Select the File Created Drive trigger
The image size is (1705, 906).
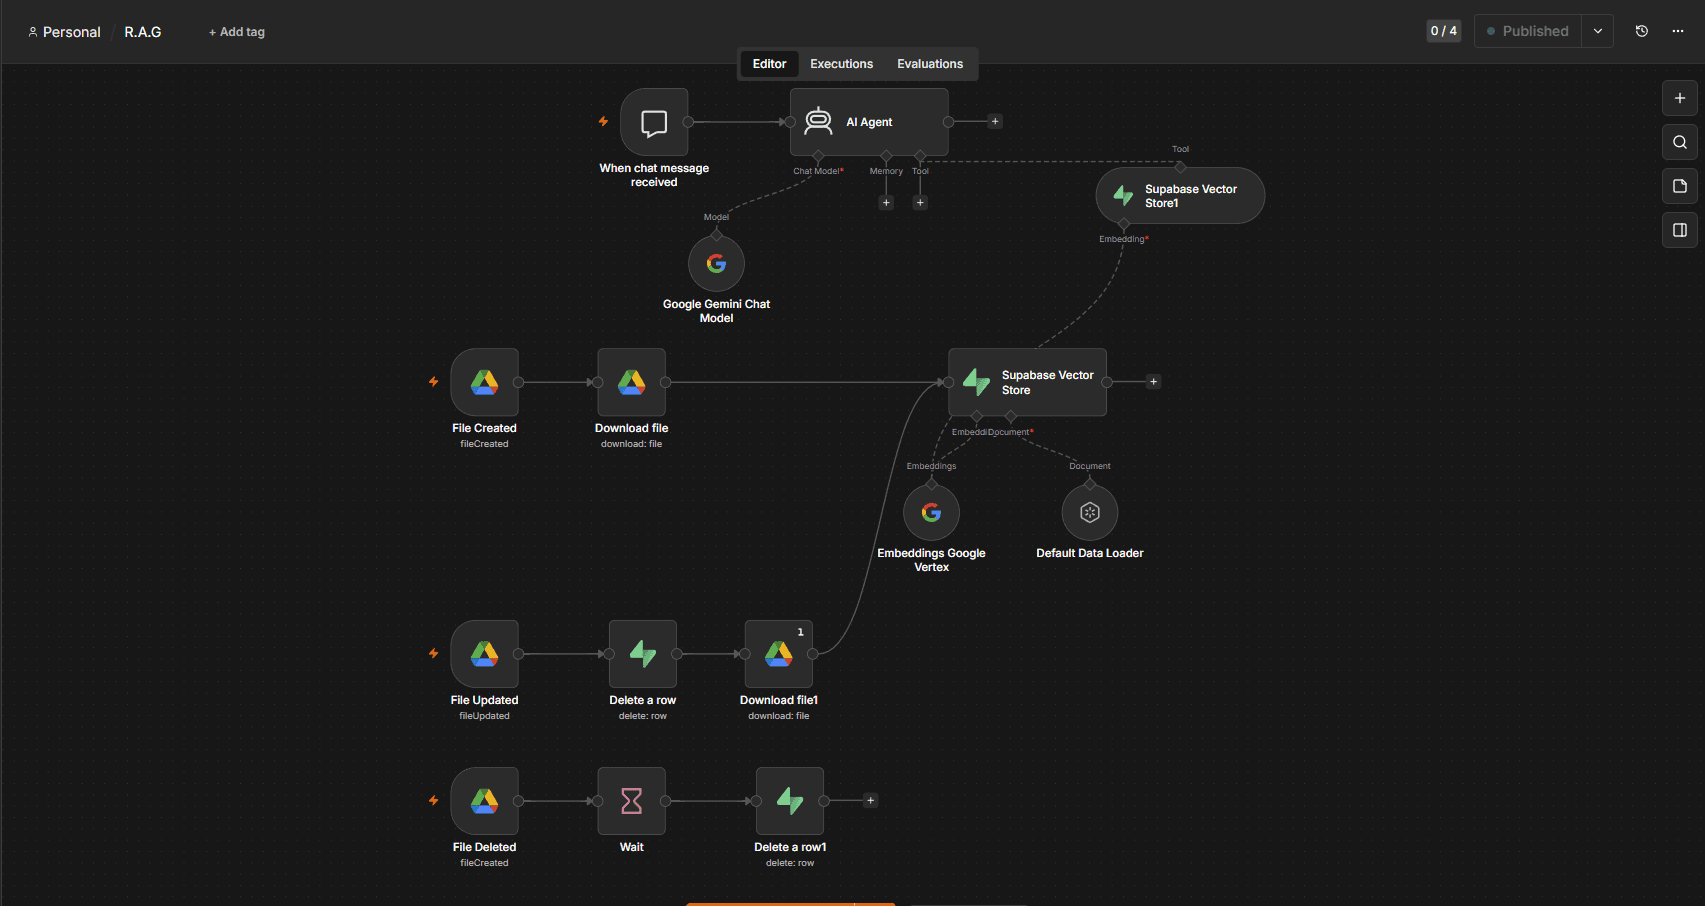pyautogui.click(x=484, y=382)
